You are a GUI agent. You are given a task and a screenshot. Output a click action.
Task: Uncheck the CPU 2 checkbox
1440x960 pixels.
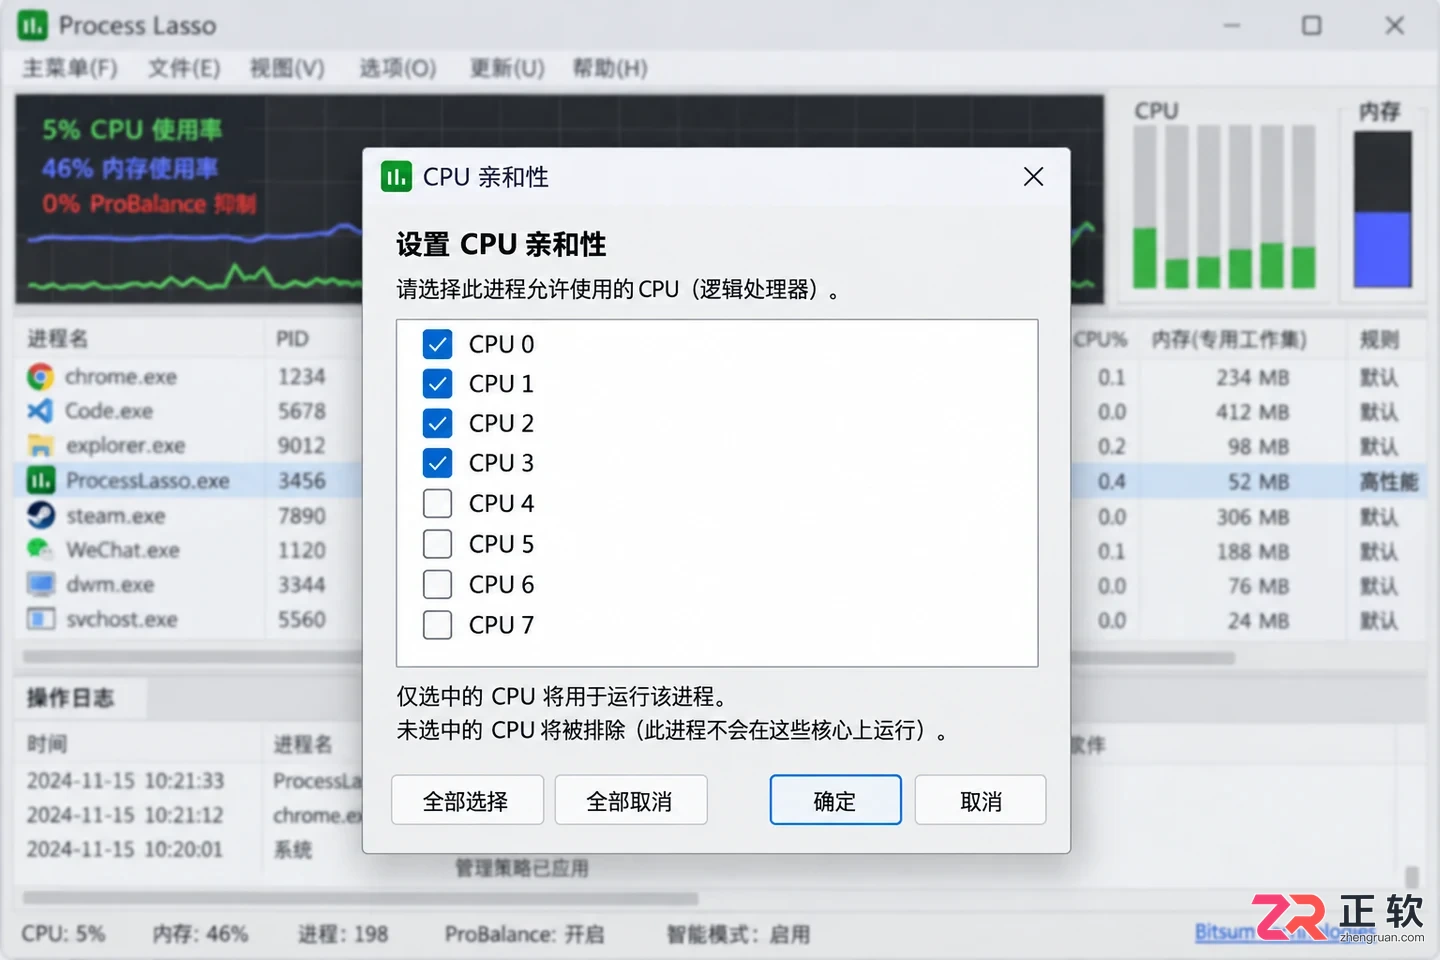coord(438,423)
